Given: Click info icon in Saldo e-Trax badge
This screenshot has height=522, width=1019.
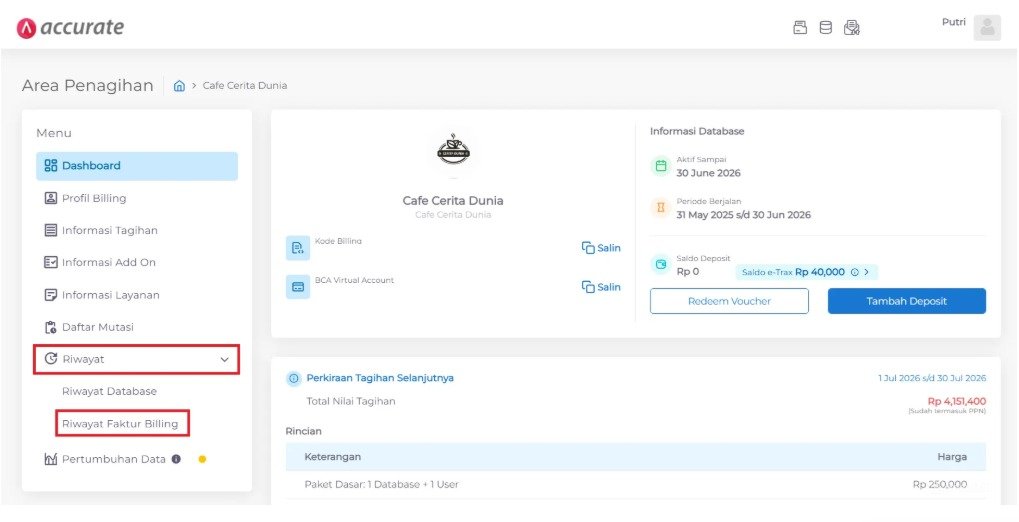Looking at the screenshot, I should 855,272.
